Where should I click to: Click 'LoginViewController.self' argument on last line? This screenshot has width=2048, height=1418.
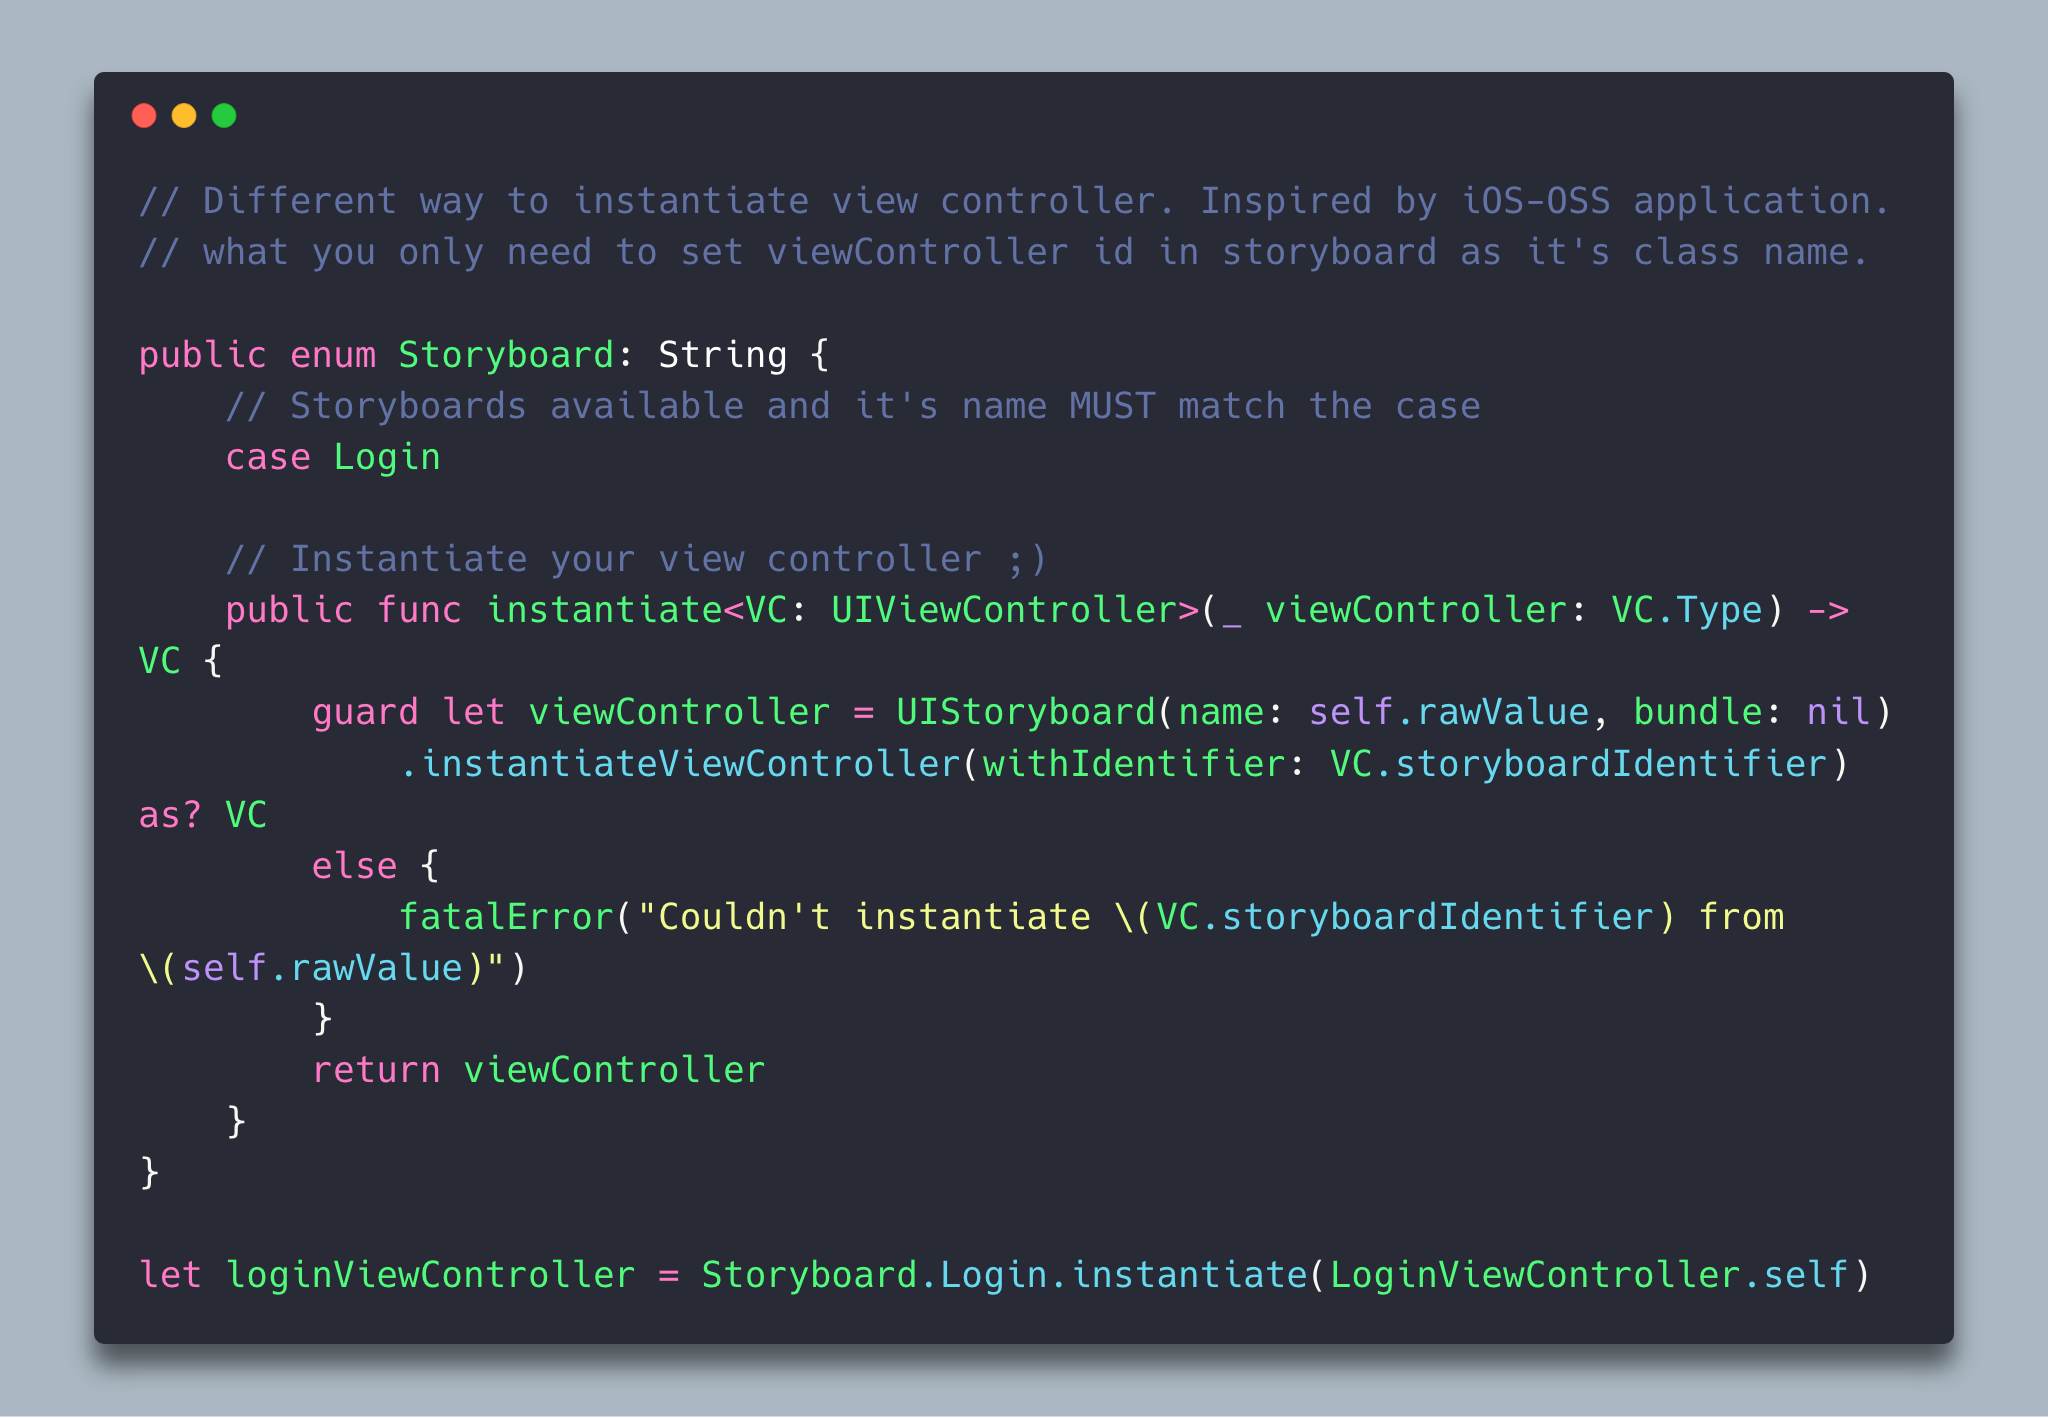[1588, 1275]
